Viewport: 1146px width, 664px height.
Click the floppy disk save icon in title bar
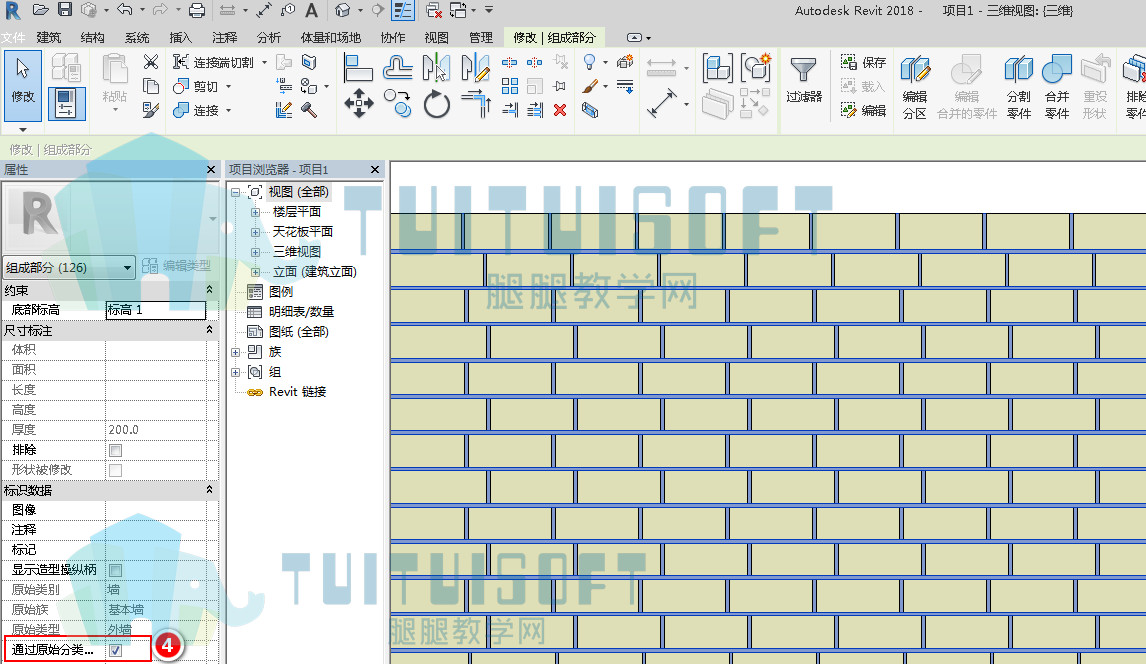pos(65,9)
